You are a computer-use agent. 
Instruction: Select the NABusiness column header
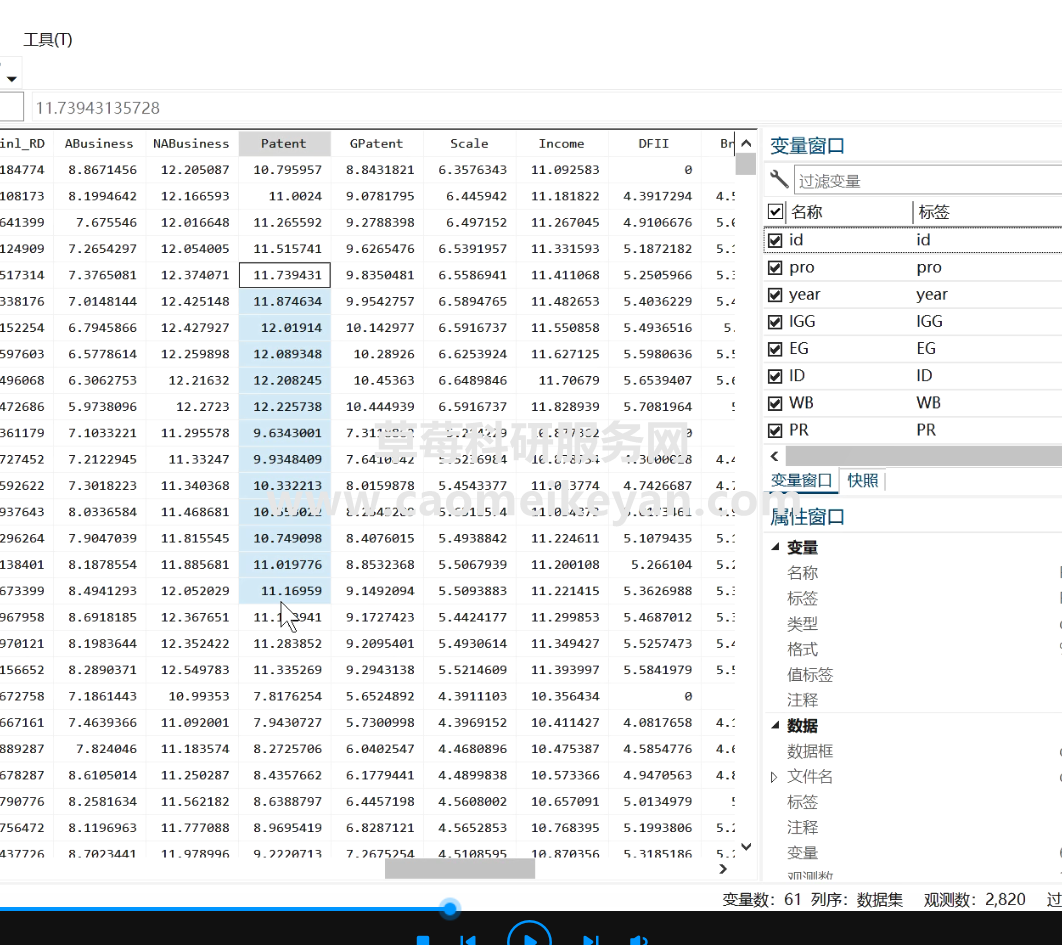pos(191,144)
